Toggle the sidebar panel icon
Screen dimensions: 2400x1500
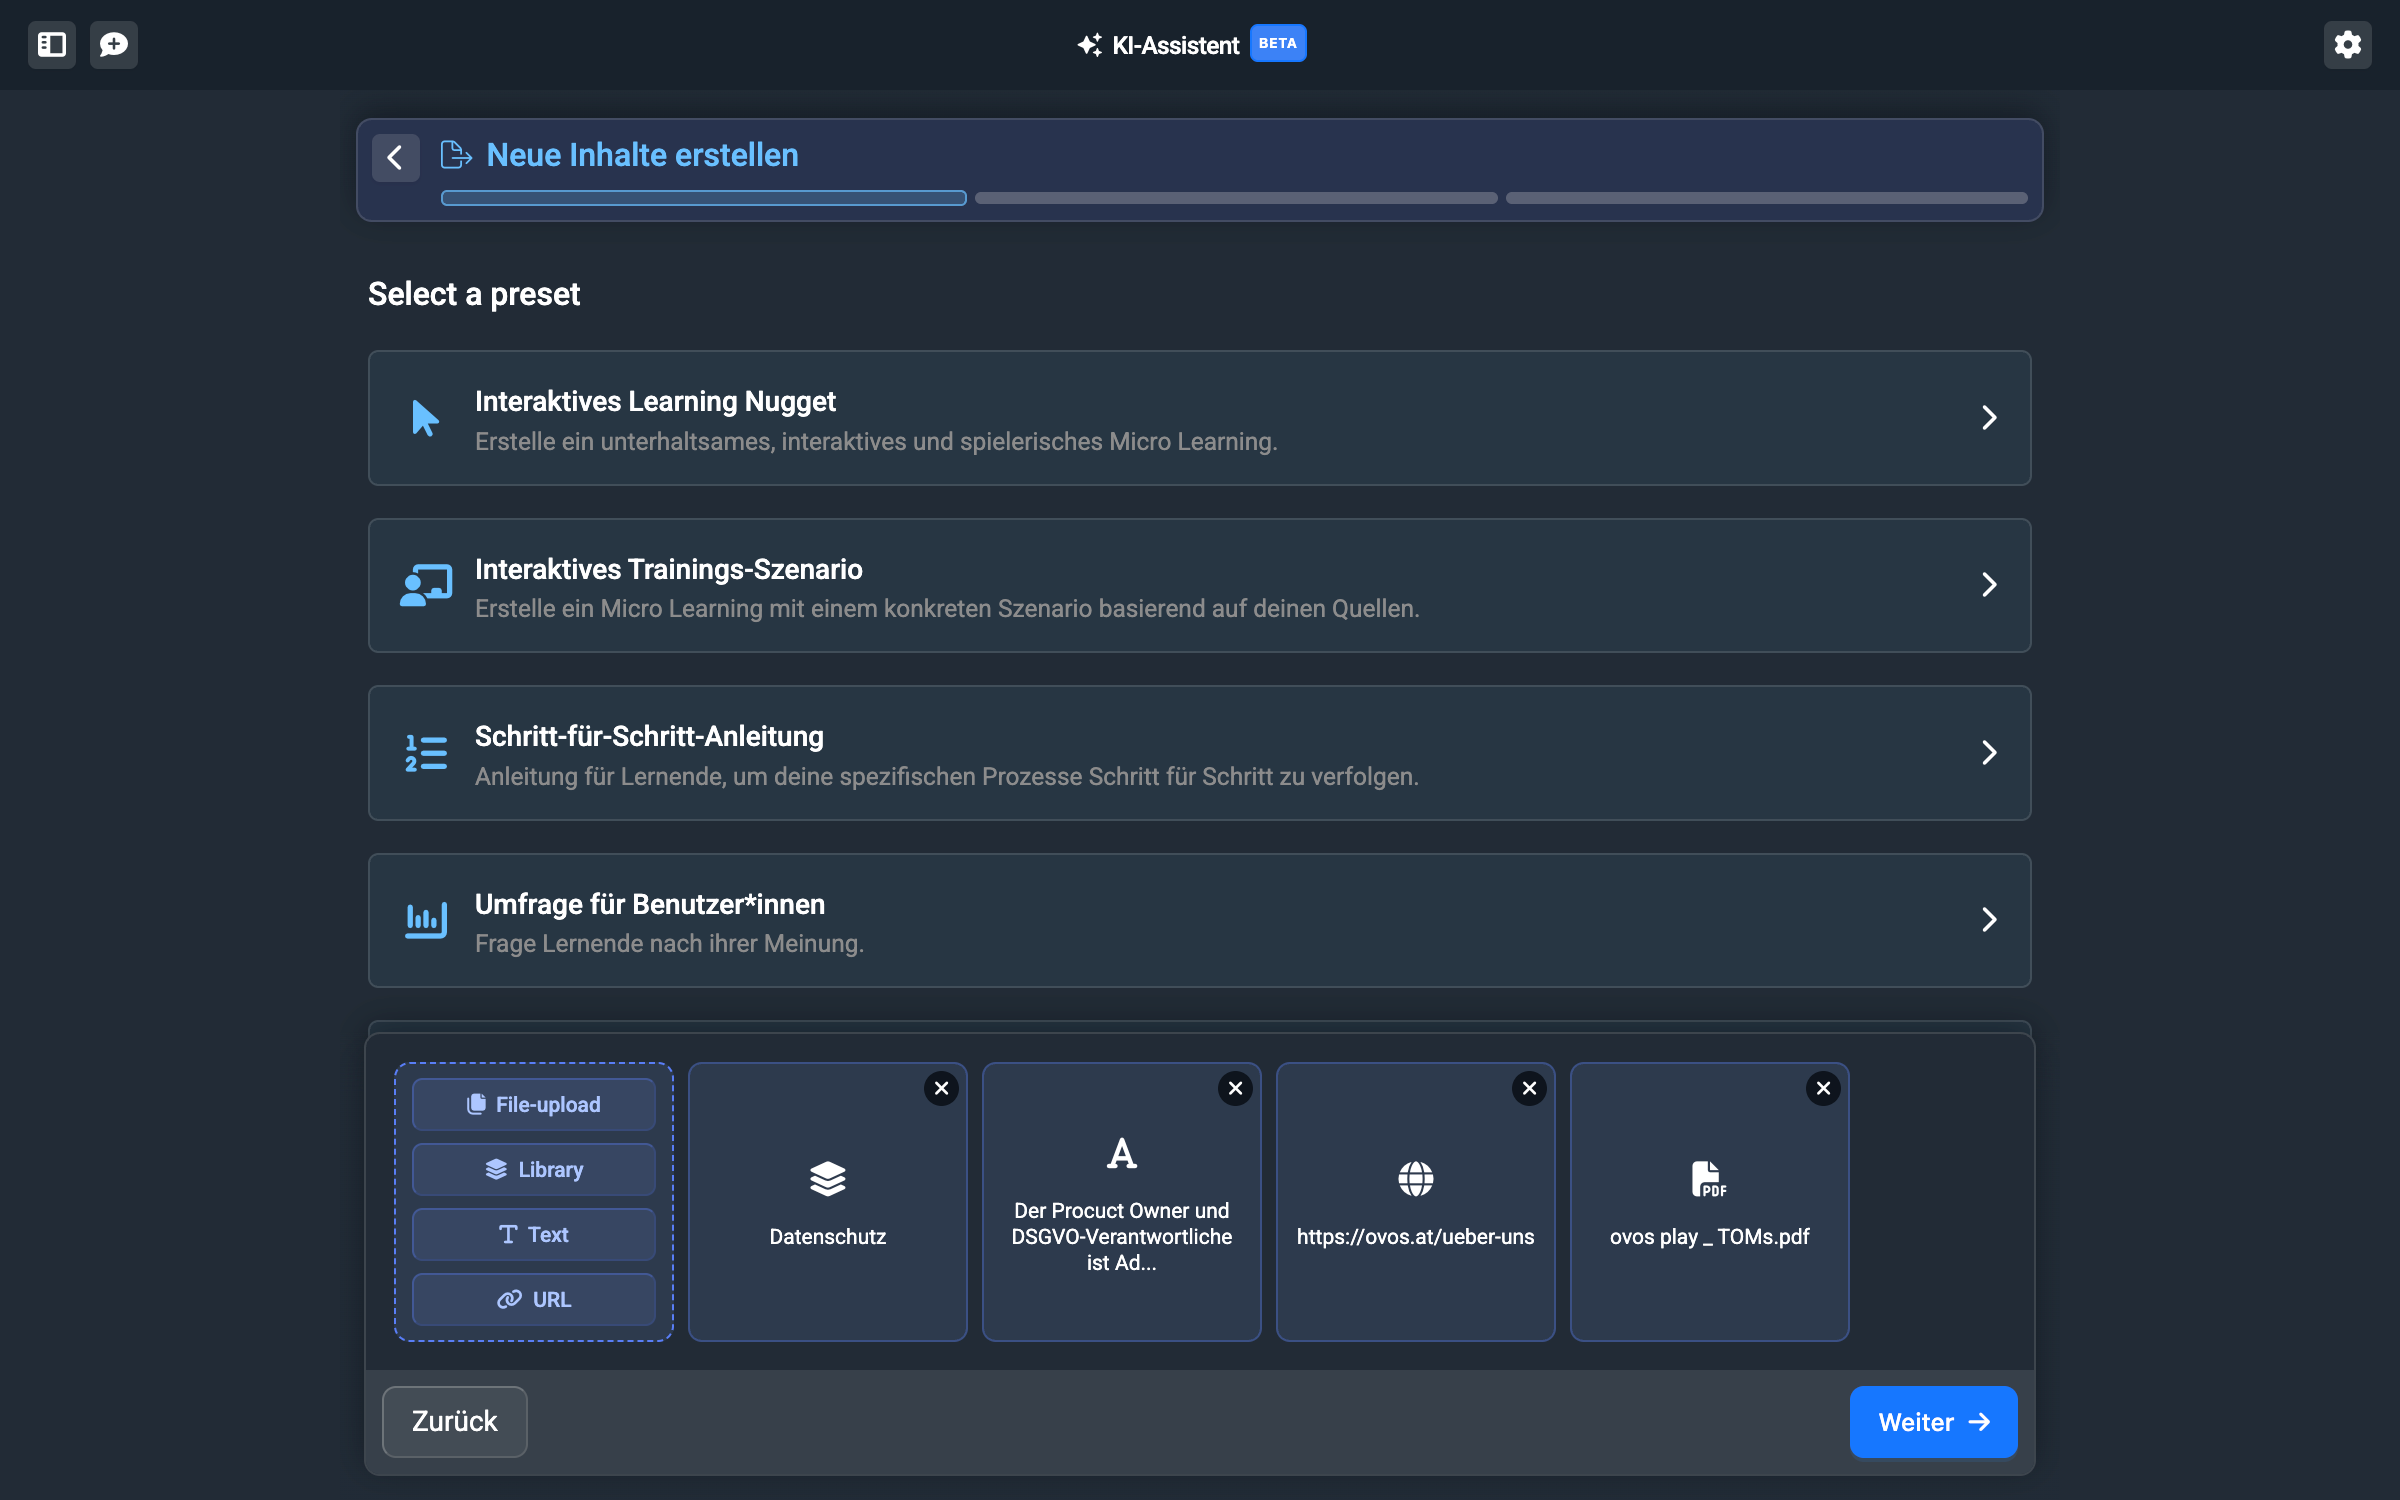(52, 45)
